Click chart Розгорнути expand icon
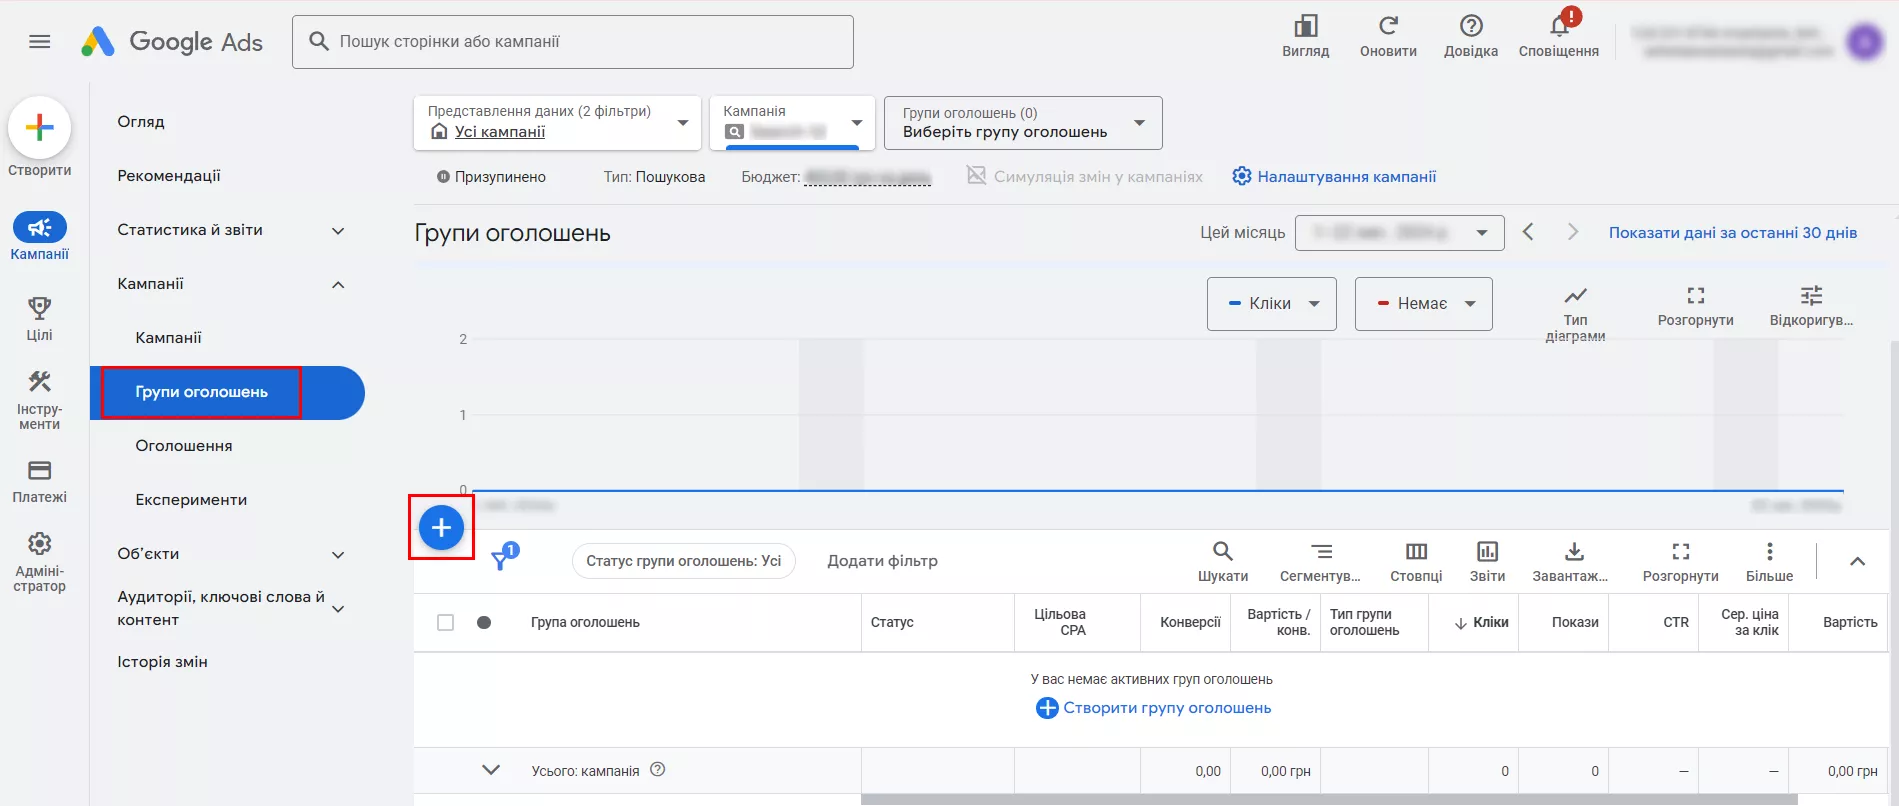This screenshot has width=1899, height=806. (1695, 296)
